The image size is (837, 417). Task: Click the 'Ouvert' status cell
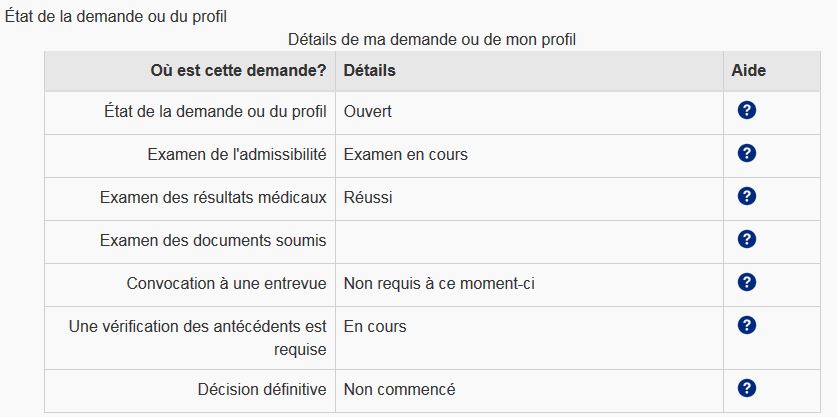coord(367,111)
